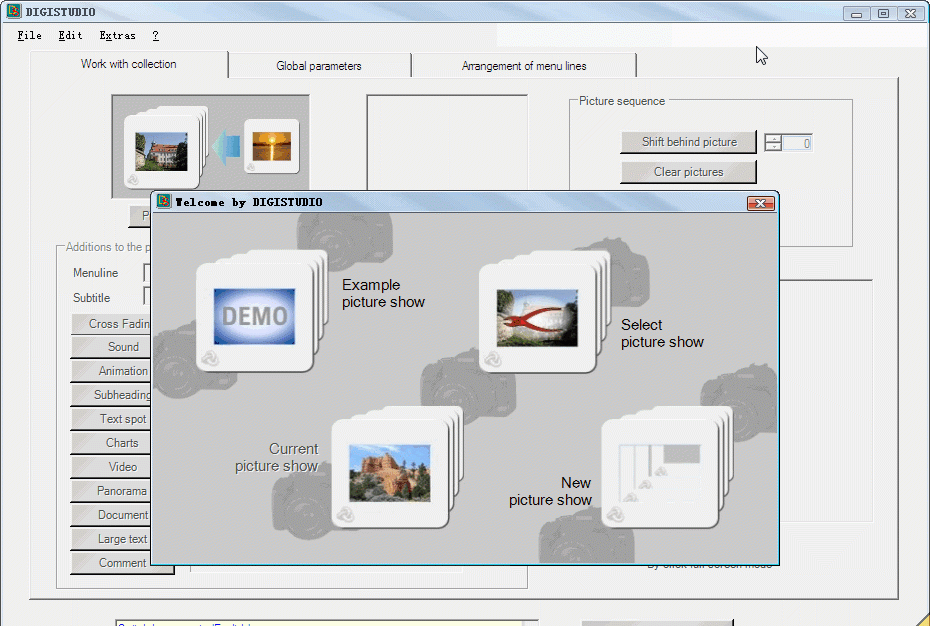
Task: Click the 'Current picture show' label
Action: pyautogui.click(x=276, y=457)
